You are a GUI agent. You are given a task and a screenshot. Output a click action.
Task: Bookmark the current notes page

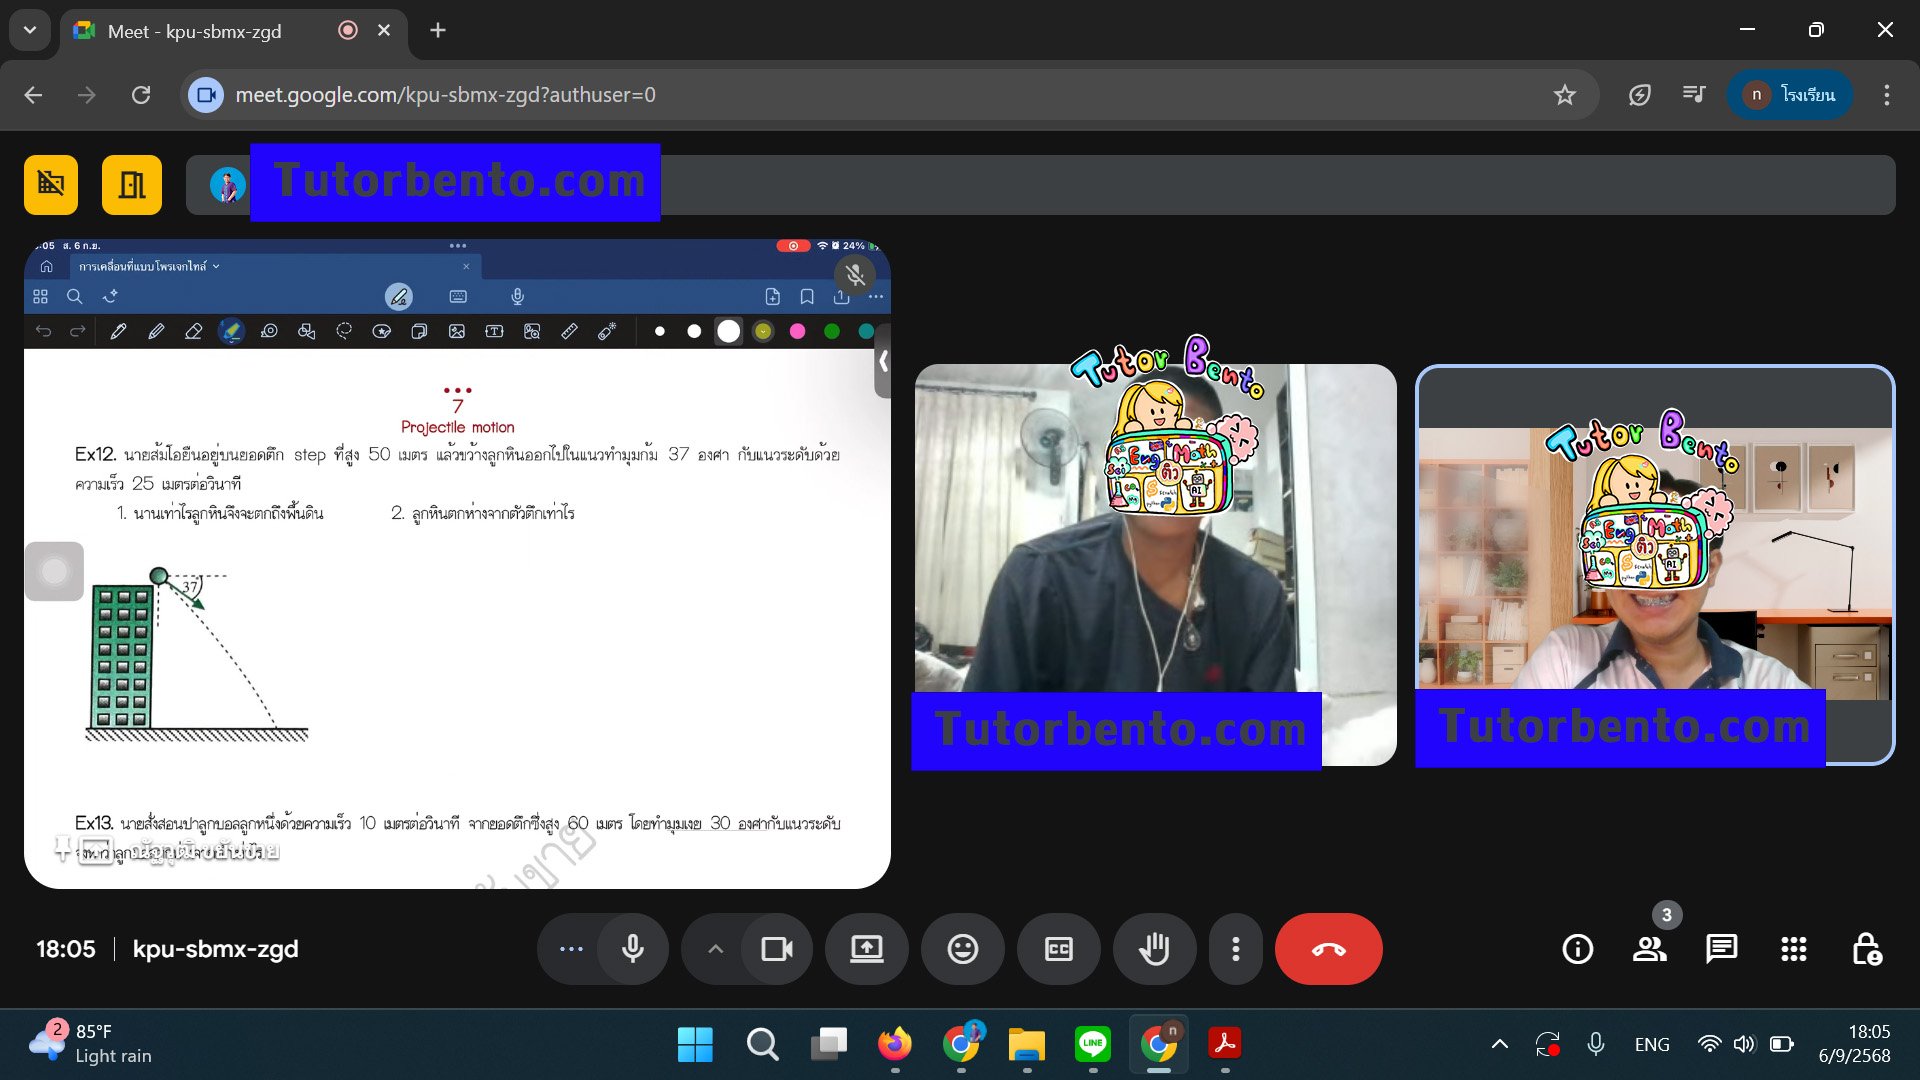tap(807, 297)
